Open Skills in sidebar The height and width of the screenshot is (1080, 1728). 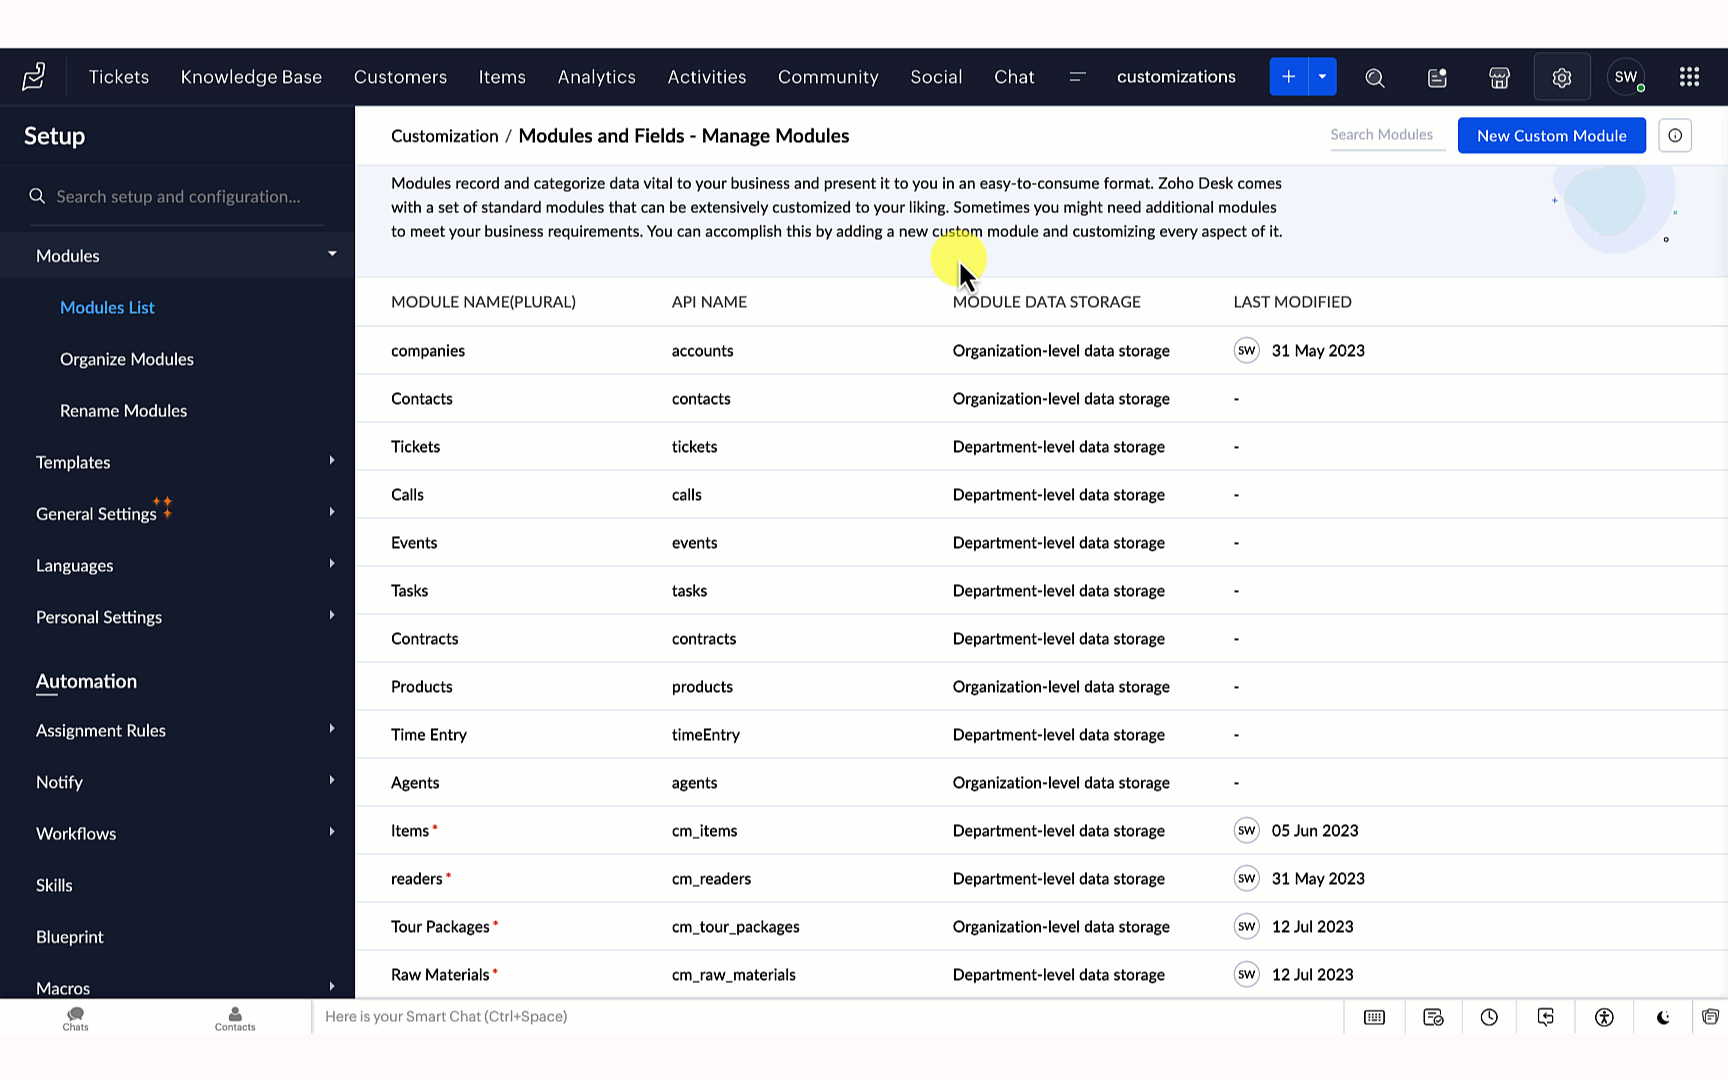(54, 885)
